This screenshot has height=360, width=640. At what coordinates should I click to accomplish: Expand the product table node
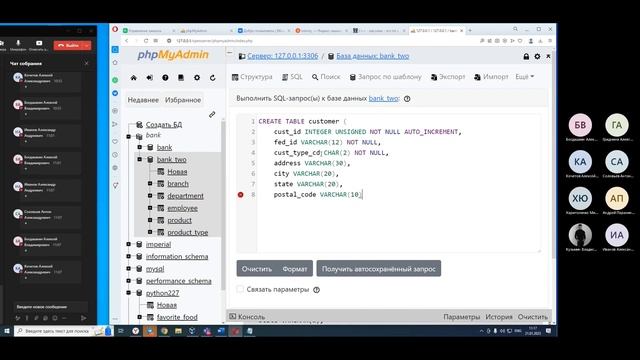(x=150, y=220)
